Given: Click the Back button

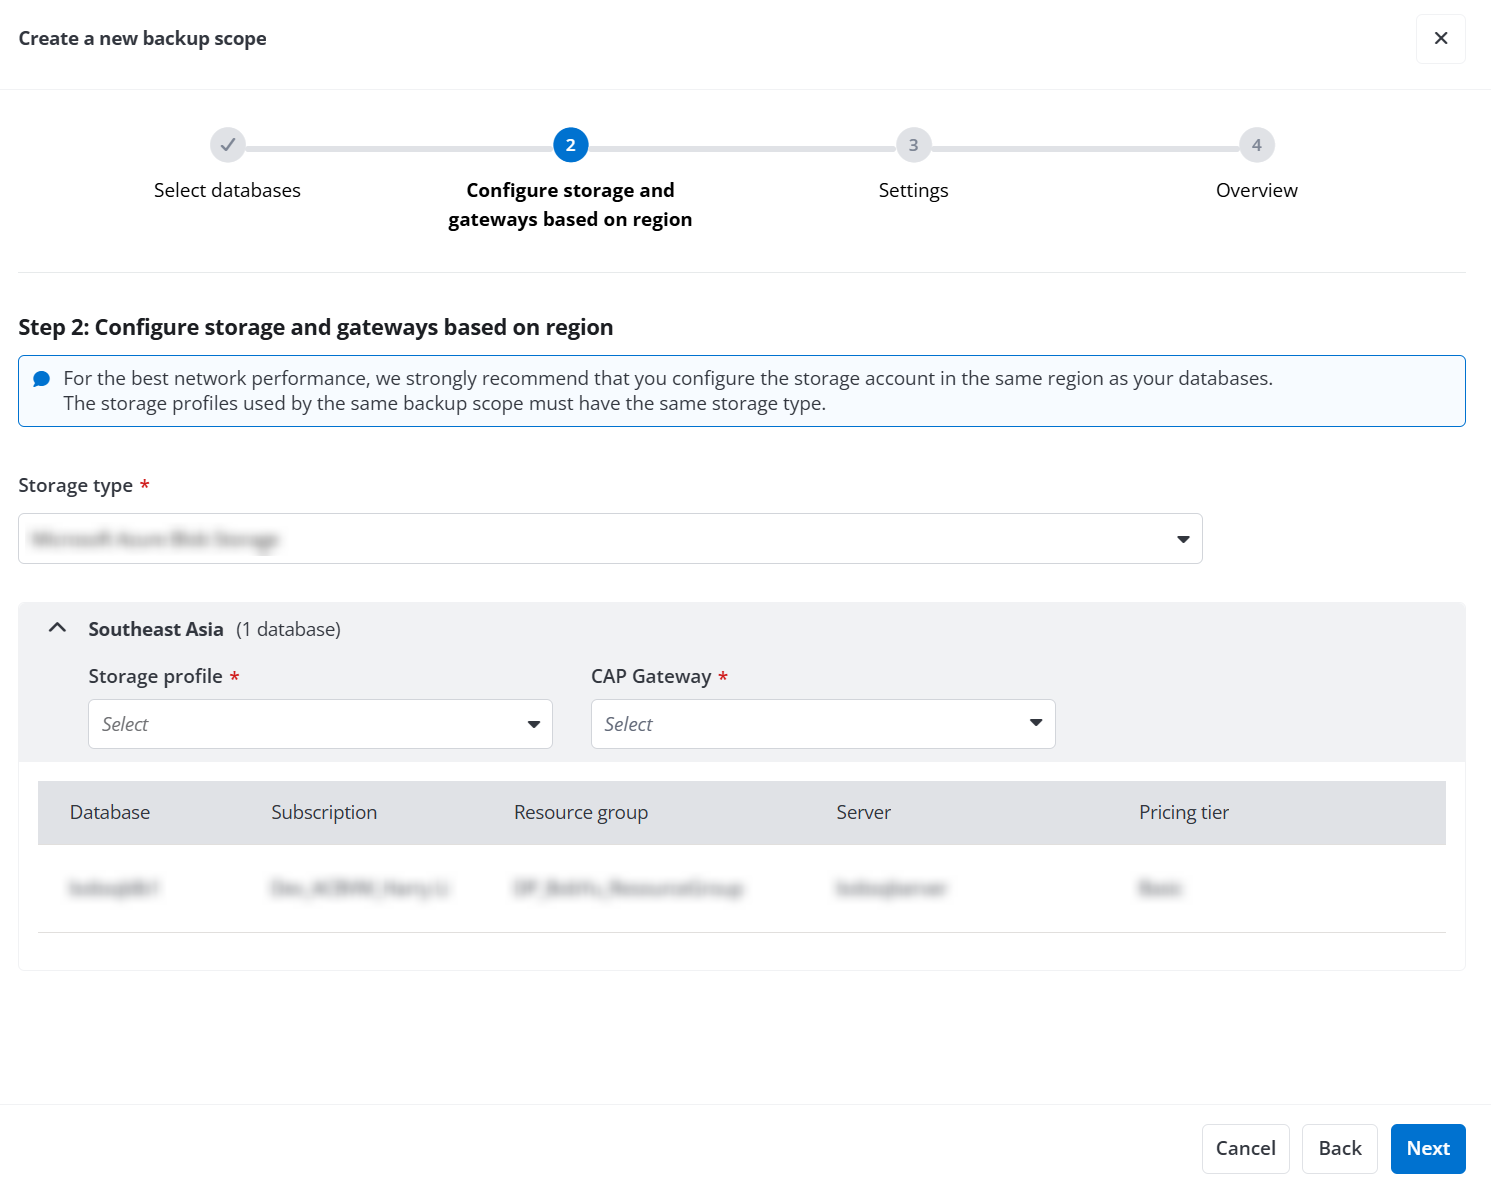Looking at the screenshot, I should pyautogui.click(x=1339, y=1148).
